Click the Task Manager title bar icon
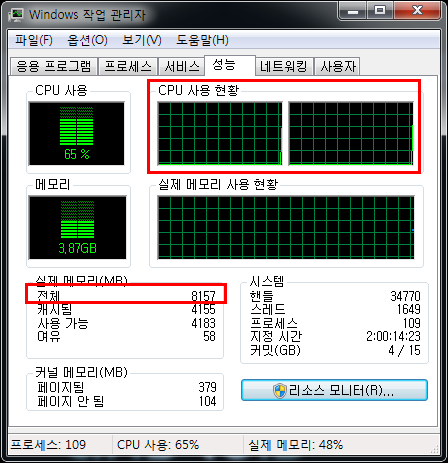 tap(16, 15)
